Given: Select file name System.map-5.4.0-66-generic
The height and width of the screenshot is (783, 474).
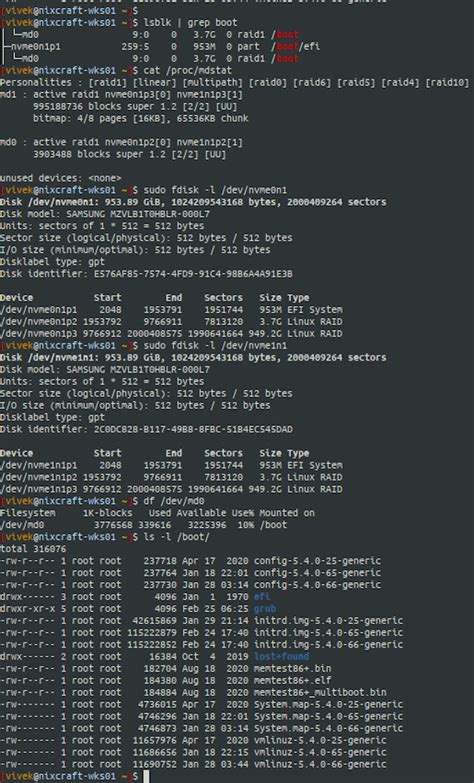Looking at the screenshot, I should (328, 729).
